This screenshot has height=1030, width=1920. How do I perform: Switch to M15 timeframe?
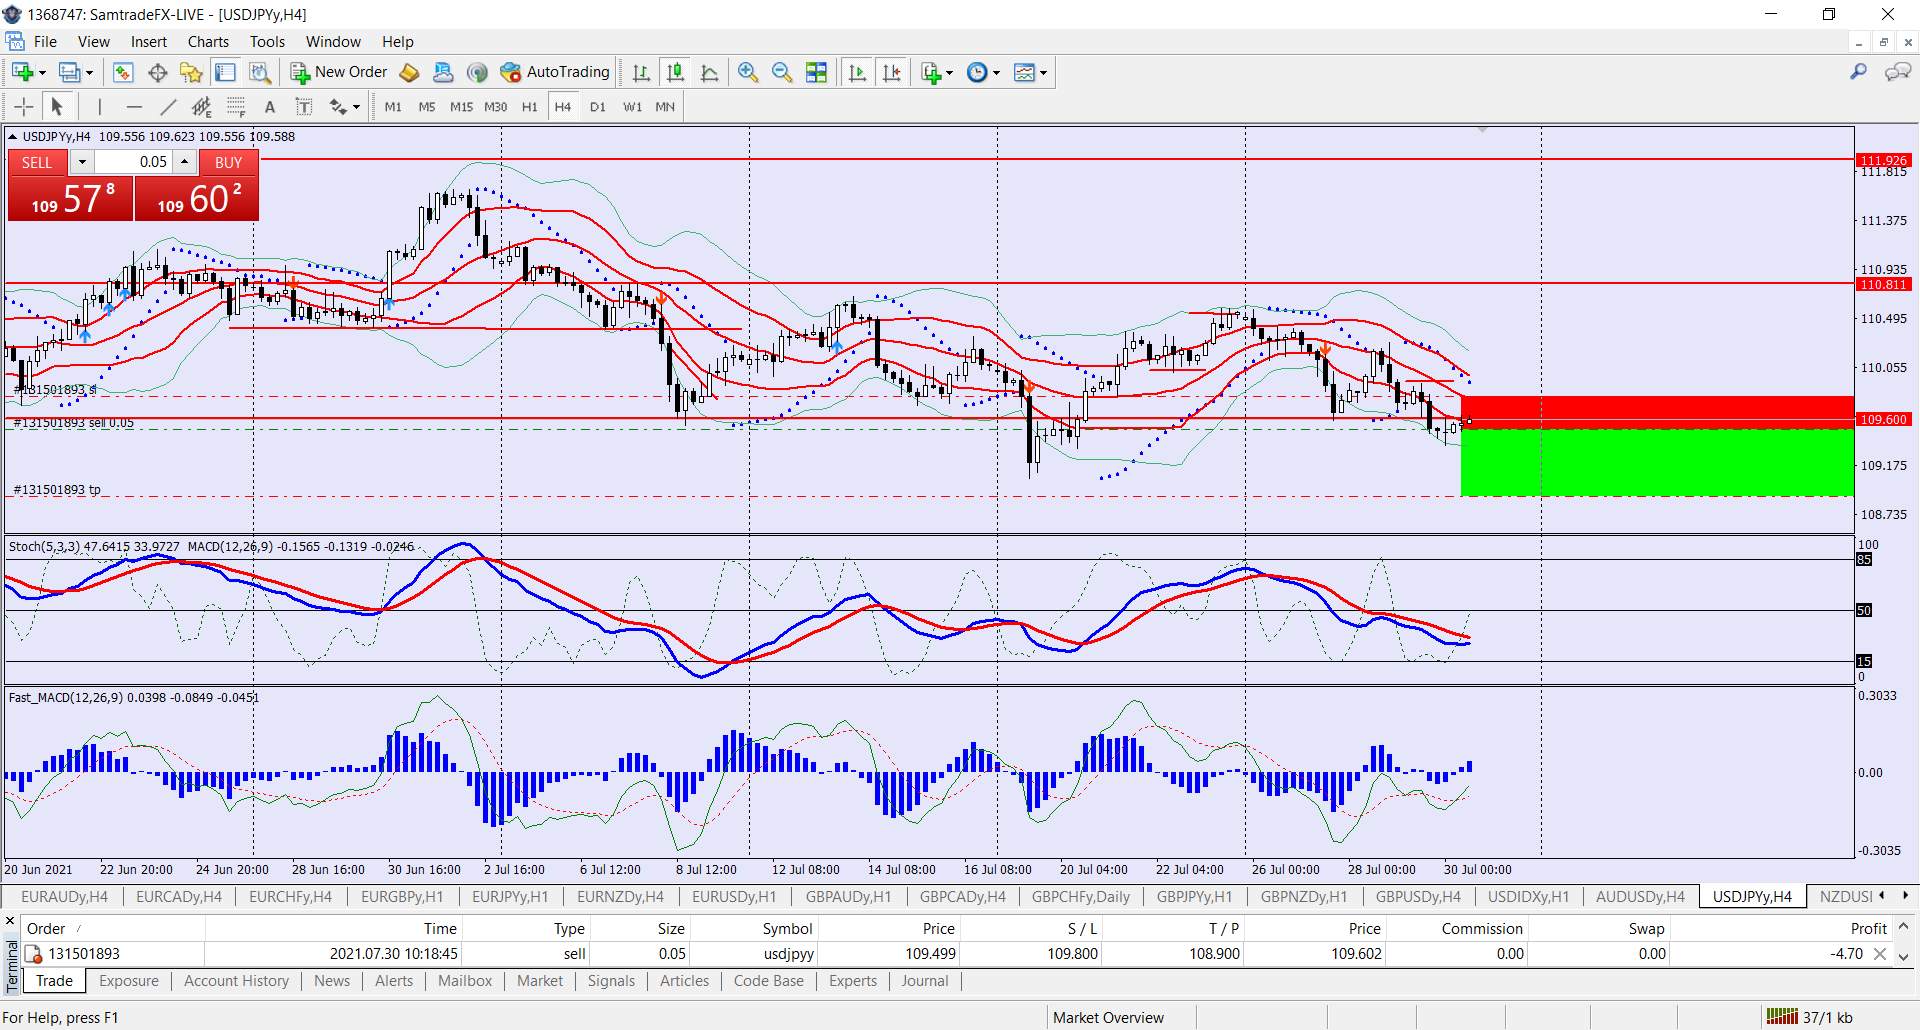461,106
